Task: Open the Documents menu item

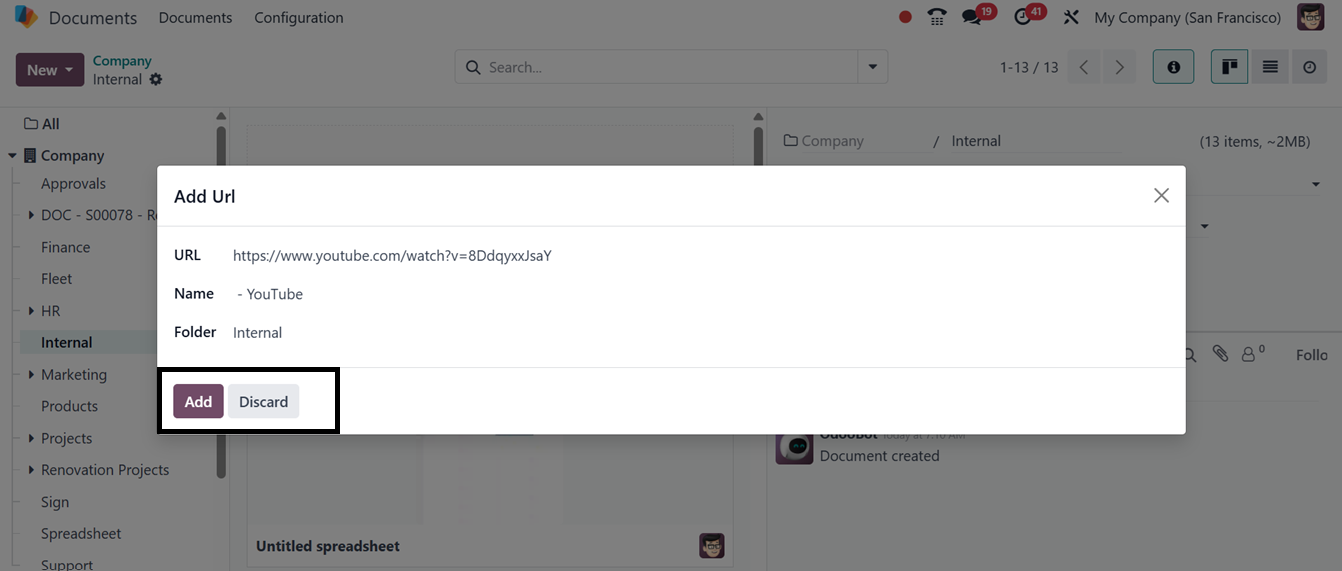Action: (195, 17)
